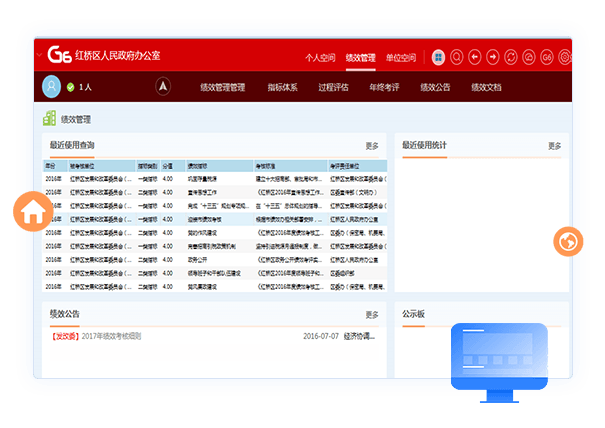Select the 绩效管理 top tab
605x428 pixels.
click(x=360, y=58)
